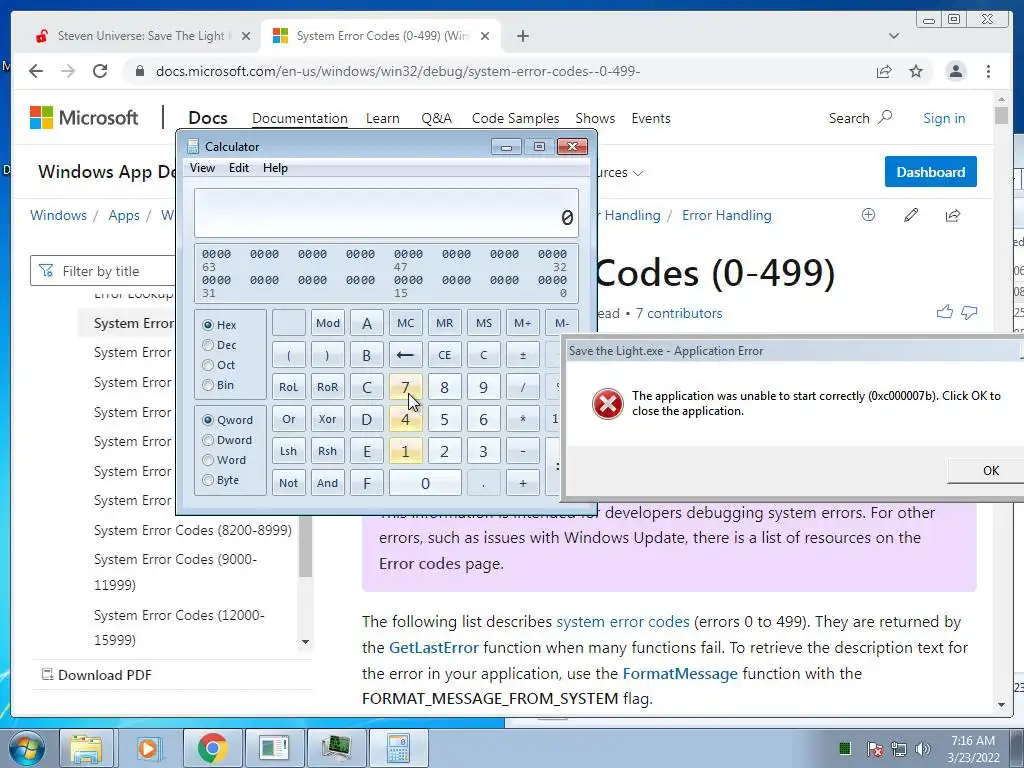Click Download PDF in sidebar
This screenshot has width=1024, height=768.
(97, 675)
